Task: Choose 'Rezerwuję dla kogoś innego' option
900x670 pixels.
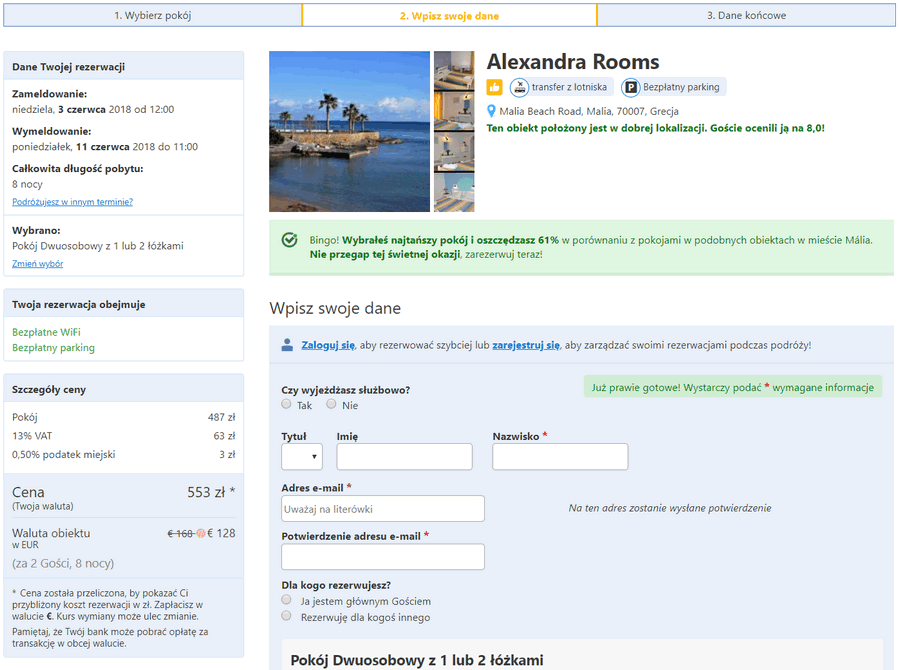Action: (x=286, y=616)
